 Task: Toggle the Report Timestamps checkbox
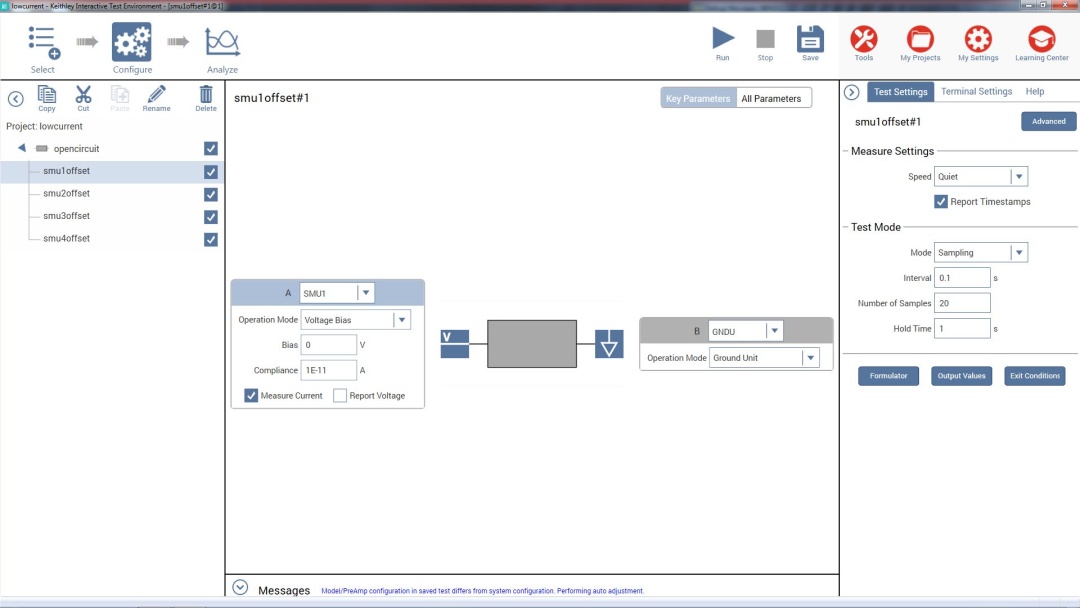941,202
